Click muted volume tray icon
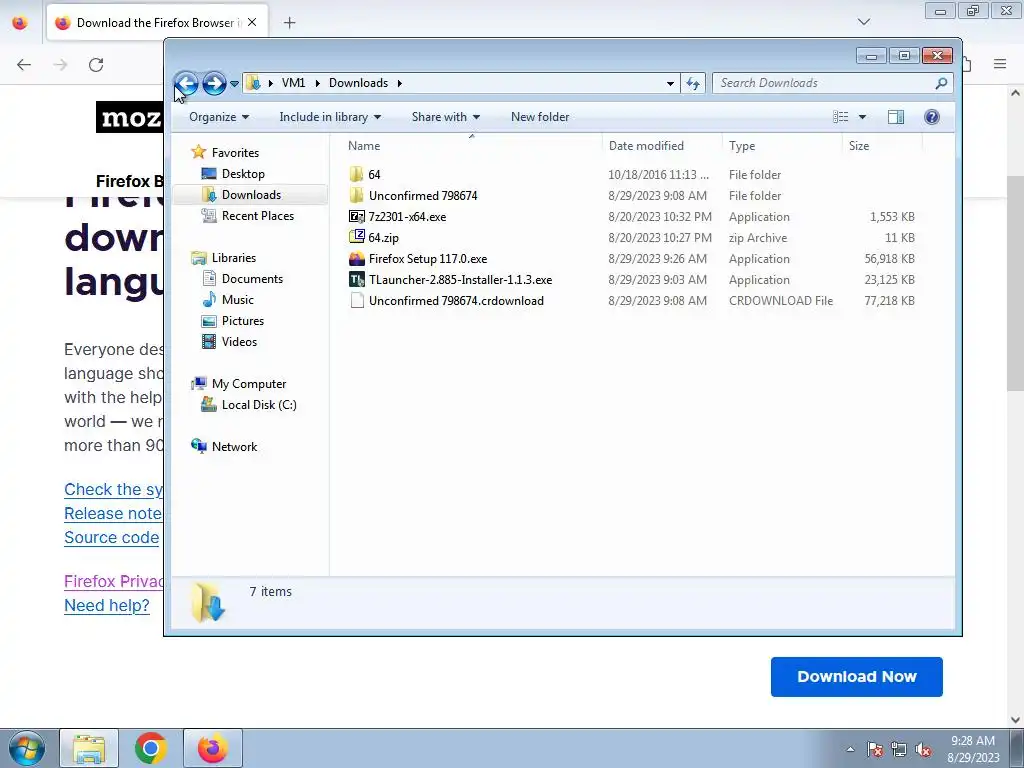The image size is (1024, 768). [923, 750]
